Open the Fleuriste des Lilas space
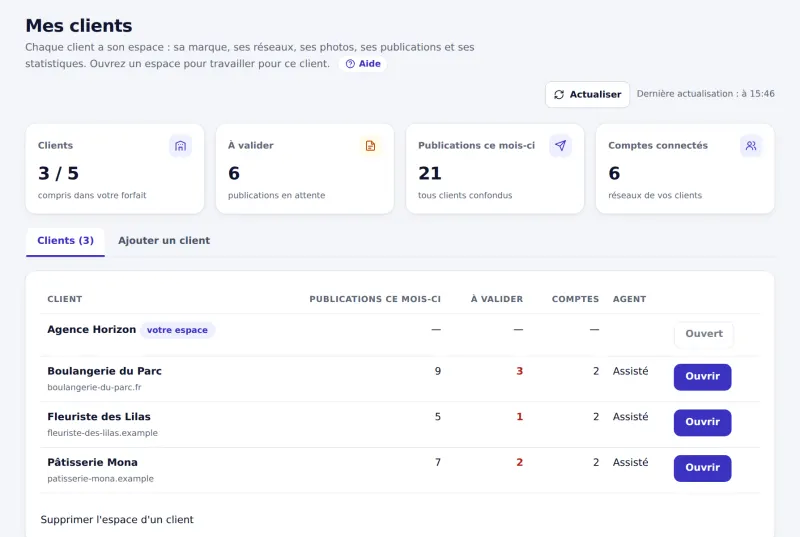The image size is (800, 537). click(x=702, y=422)
